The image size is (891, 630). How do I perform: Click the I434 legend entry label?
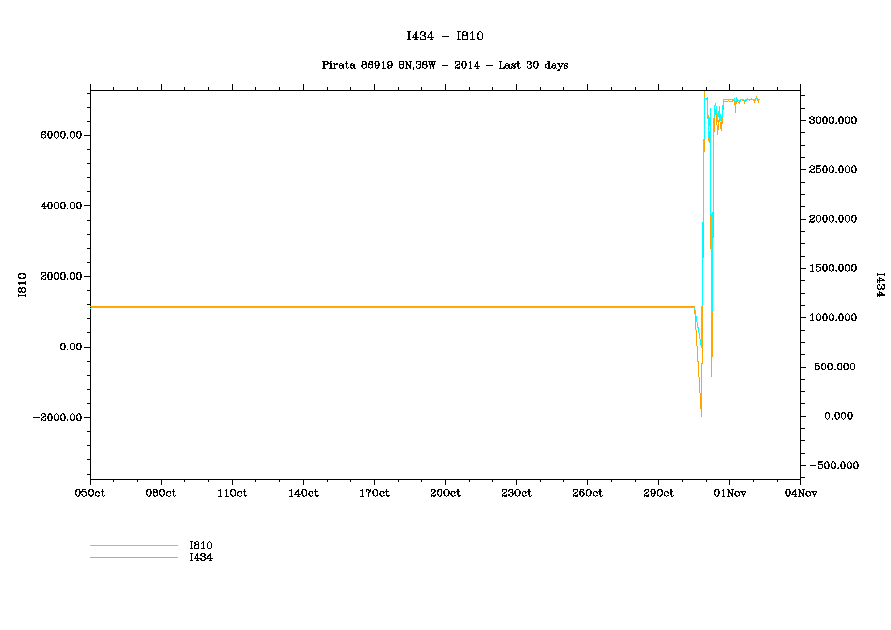(201, 557)
